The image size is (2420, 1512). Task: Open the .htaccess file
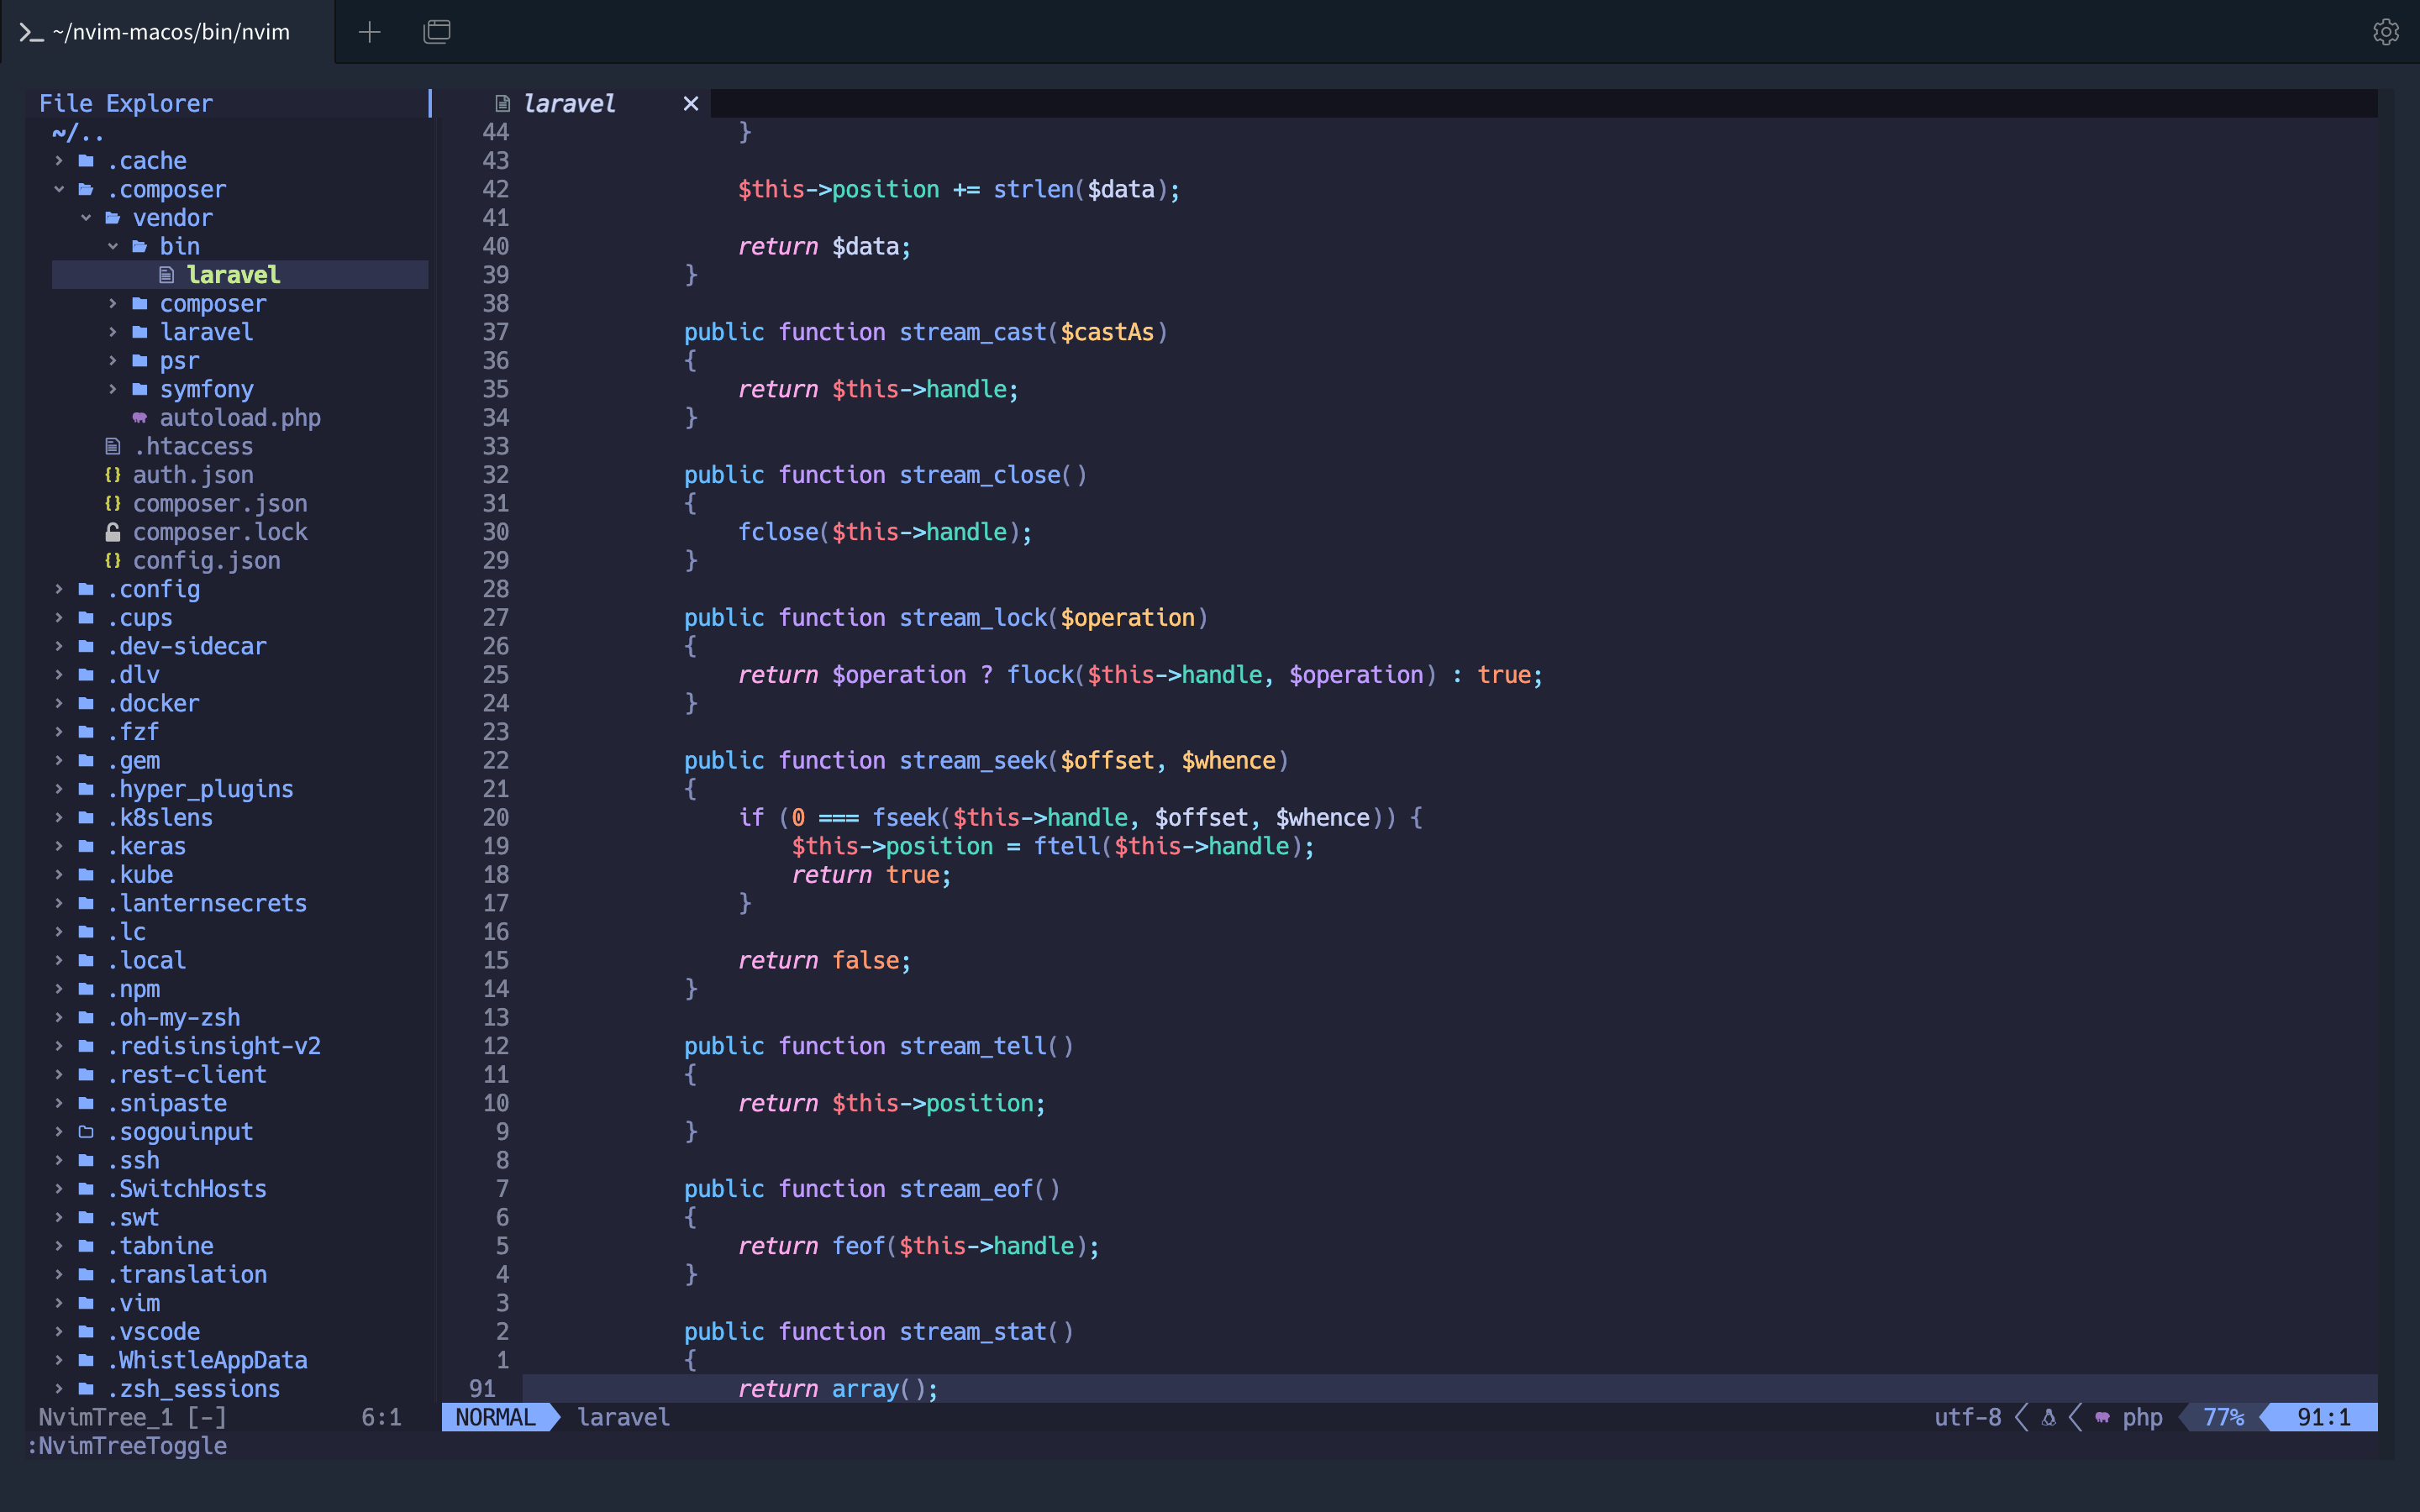[193, 446]
